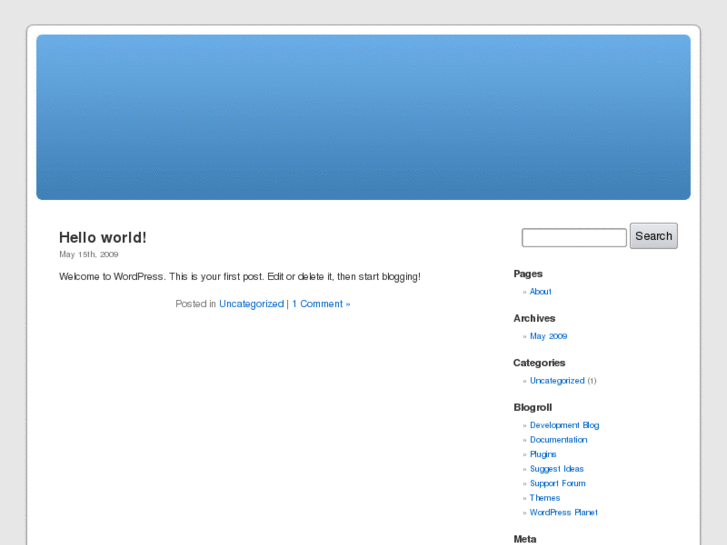Open the May 2009 archive link
727x545 pixels.
tap(548, 336)
